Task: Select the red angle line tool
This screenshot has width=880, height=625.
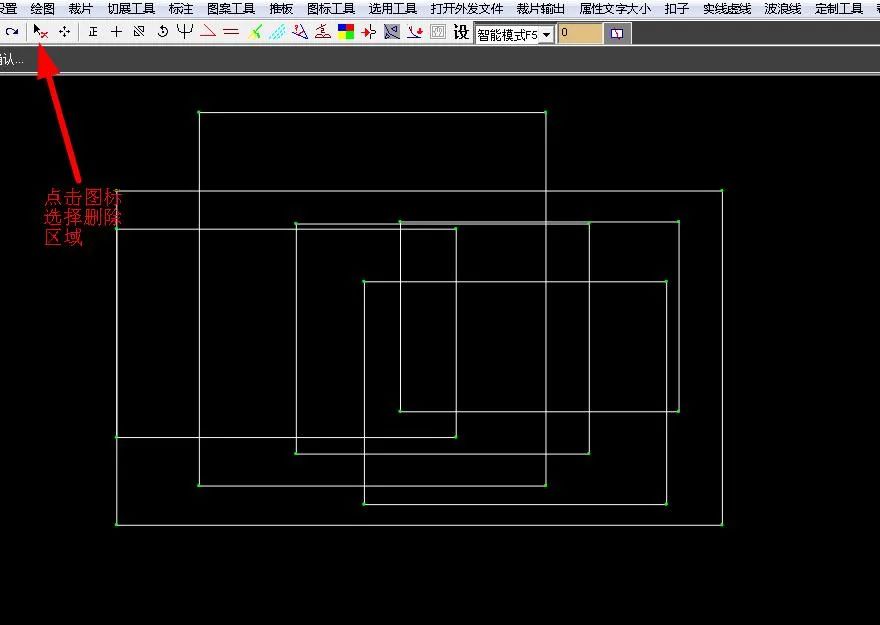Action: 208,32
